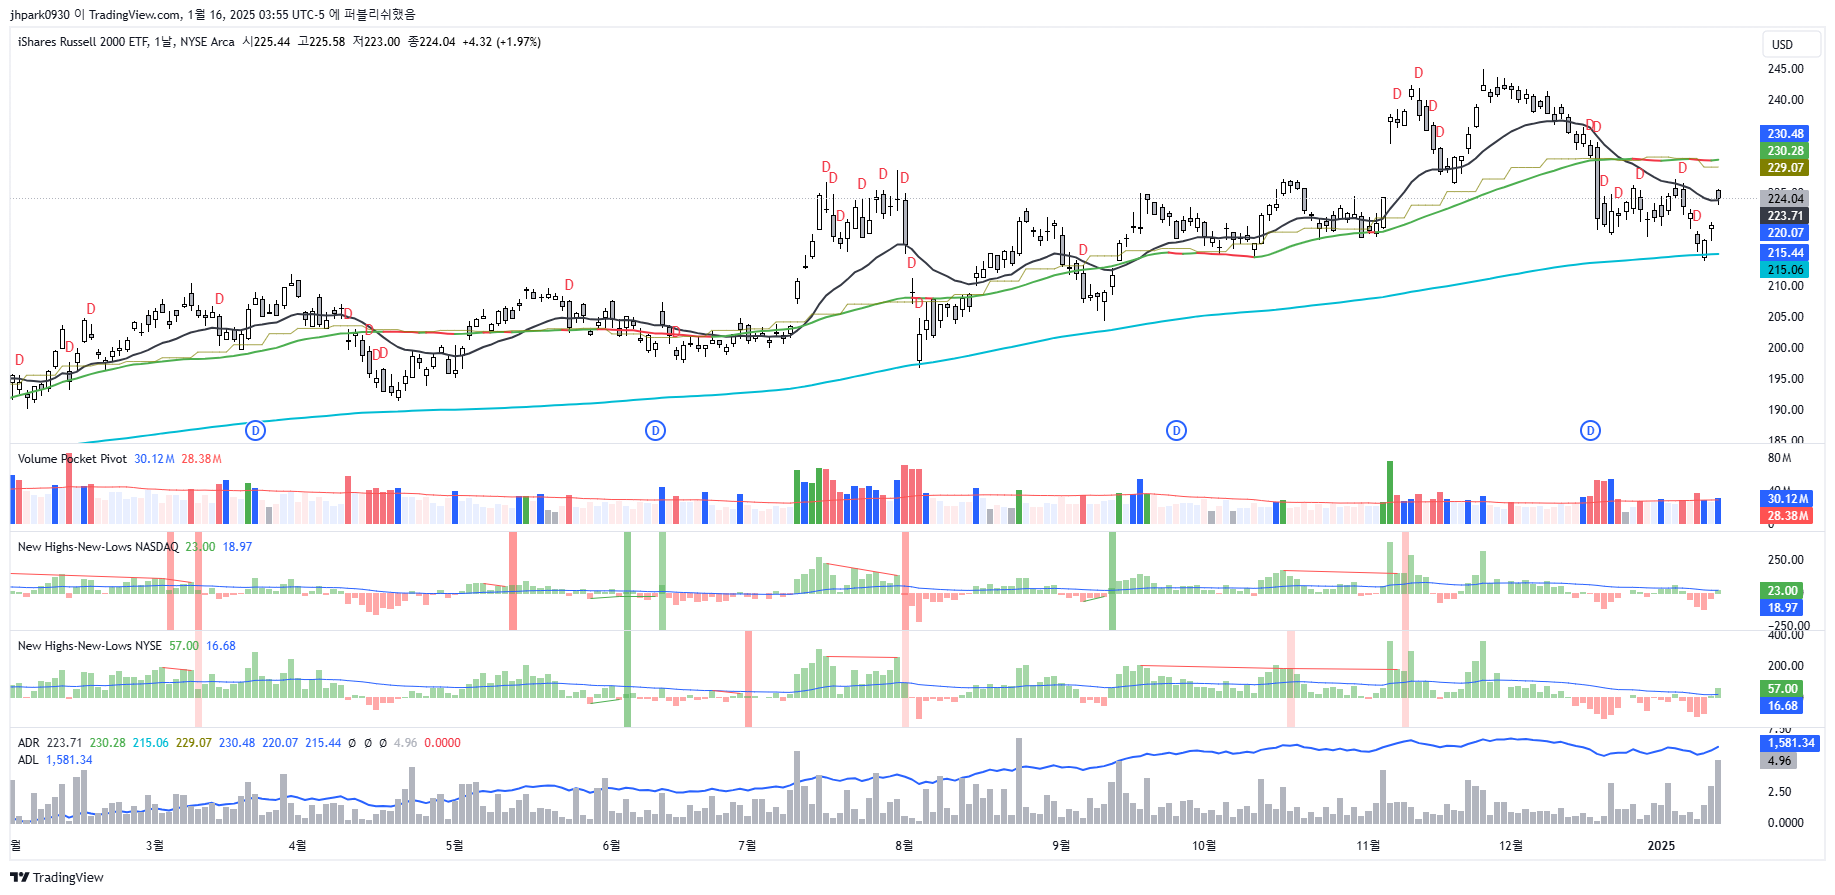Click the 4.96 gray ADR axis label
Viewport: 1835px width, 895px height.
tap(1779, 761)
